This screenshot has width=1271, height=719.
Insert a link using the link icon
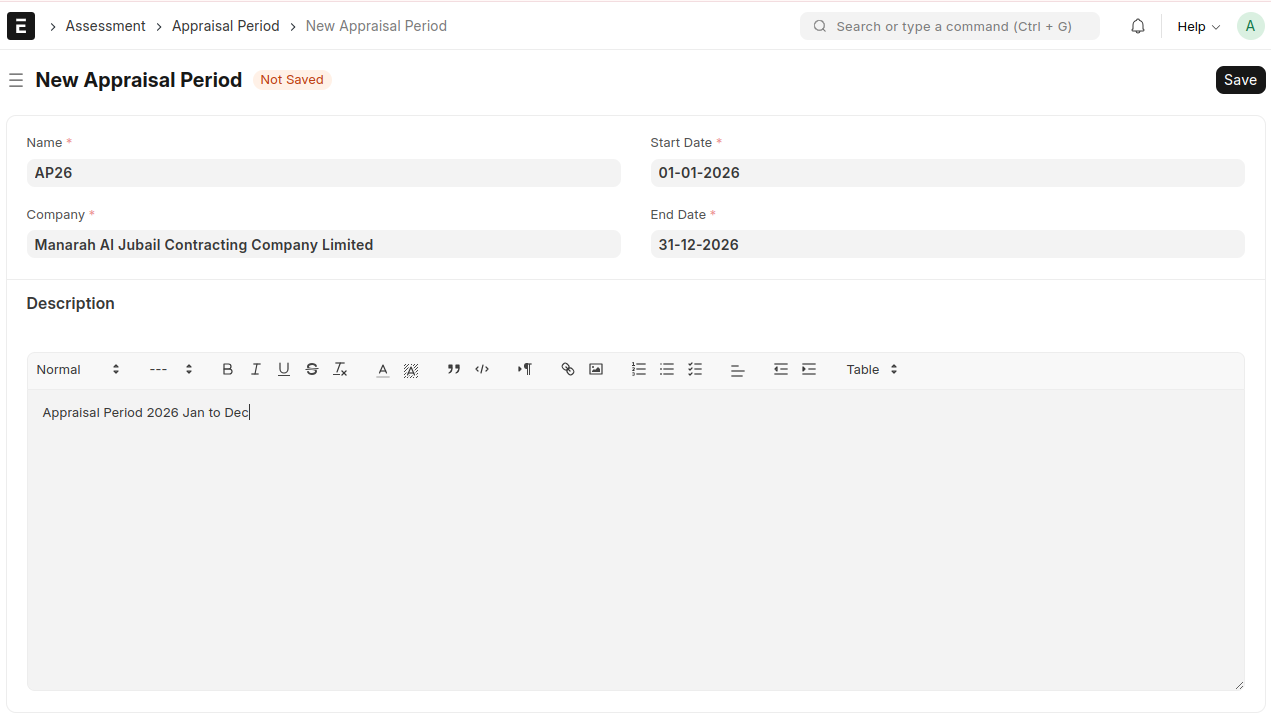(568, 369)
